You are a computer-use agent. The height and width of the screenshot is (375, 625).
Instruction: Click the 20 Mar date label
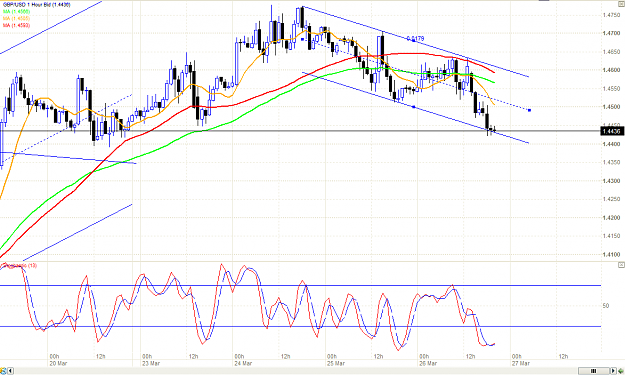pos(58,363)
